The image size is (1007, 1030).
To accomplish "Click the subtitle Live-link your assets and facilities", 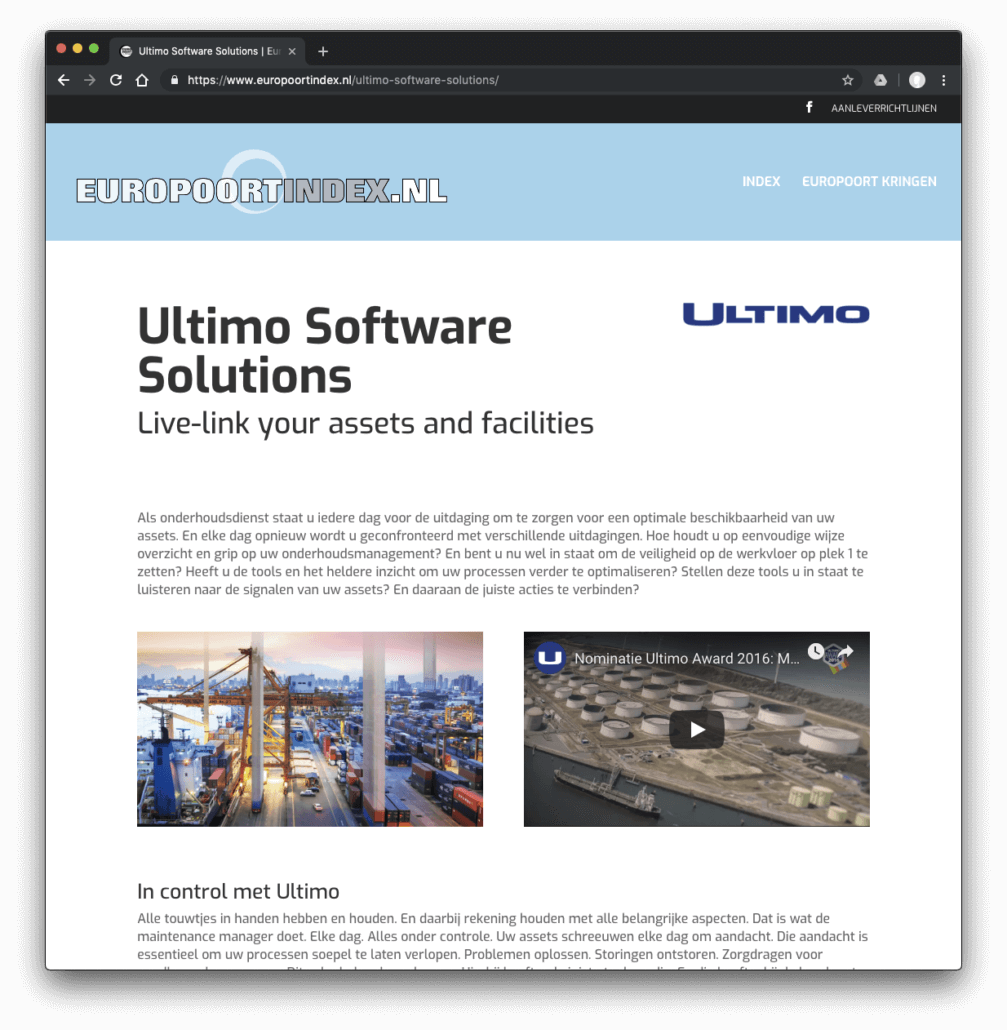I will point(365,423).
